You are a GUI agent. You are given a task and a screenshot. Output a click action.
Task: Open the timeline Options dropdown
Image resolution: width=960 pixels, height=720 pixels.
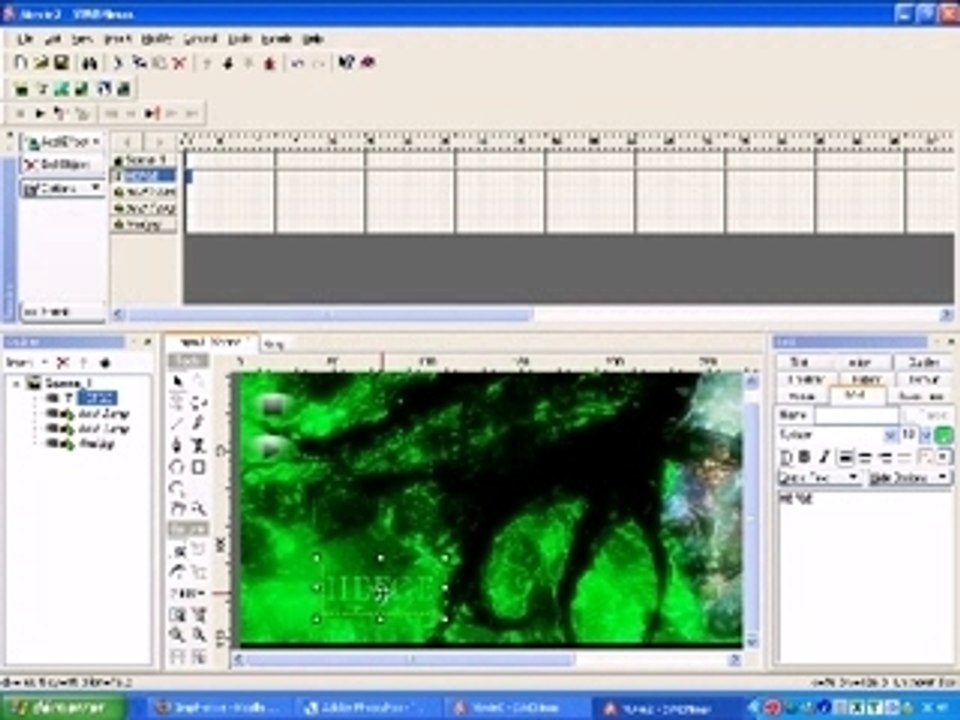(62, 189)
